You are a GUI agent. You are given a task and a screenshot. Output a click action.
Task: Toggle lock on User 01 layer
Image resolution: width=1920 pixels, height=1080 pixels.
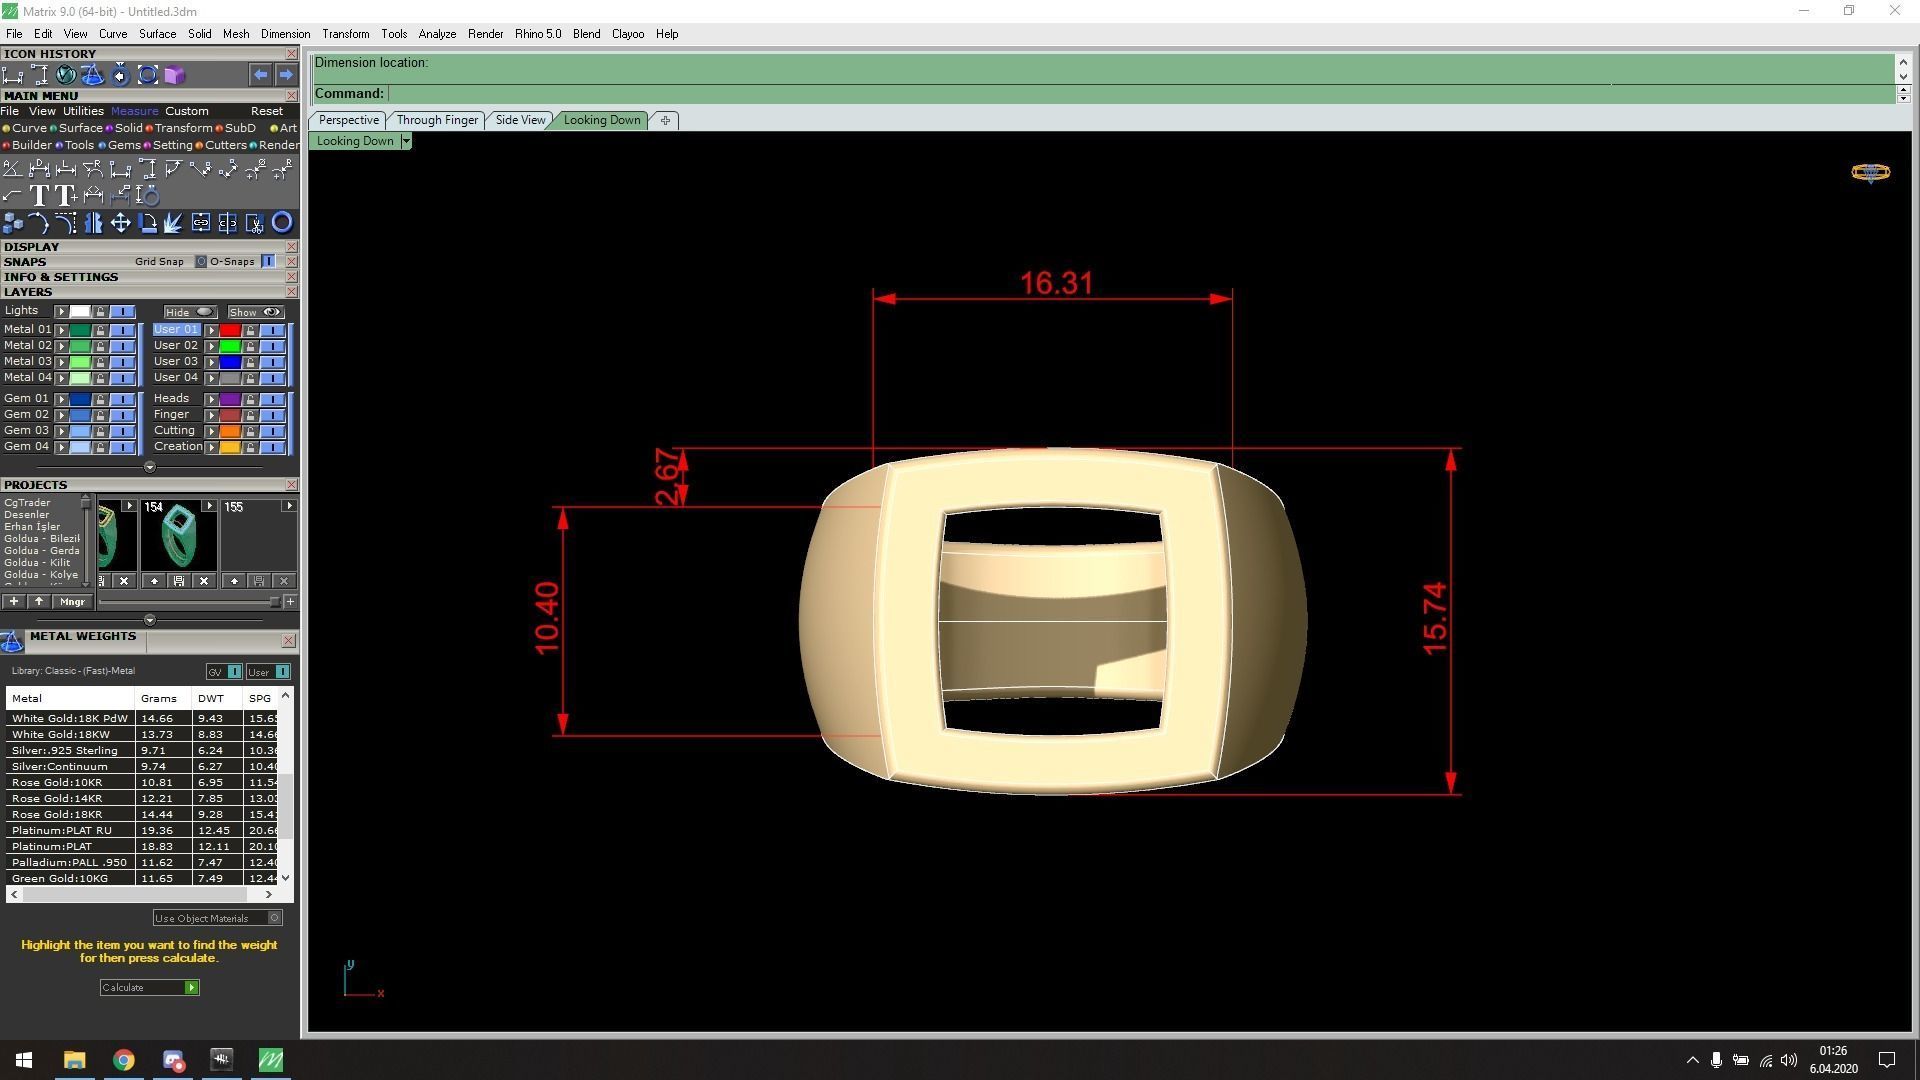250,330
